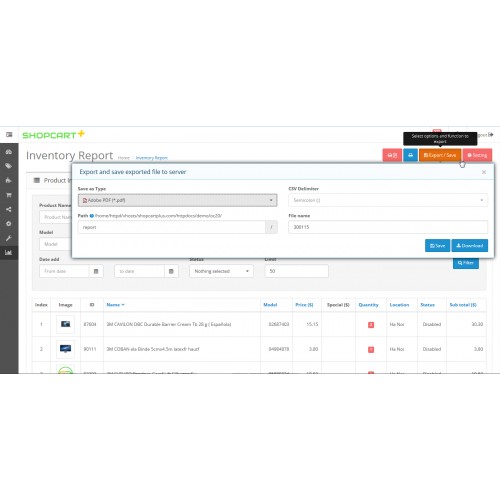The height and width of the screenshot is (500, 500).
Task: Click the Save button in export dialog
Action: [x=437, y=246]
